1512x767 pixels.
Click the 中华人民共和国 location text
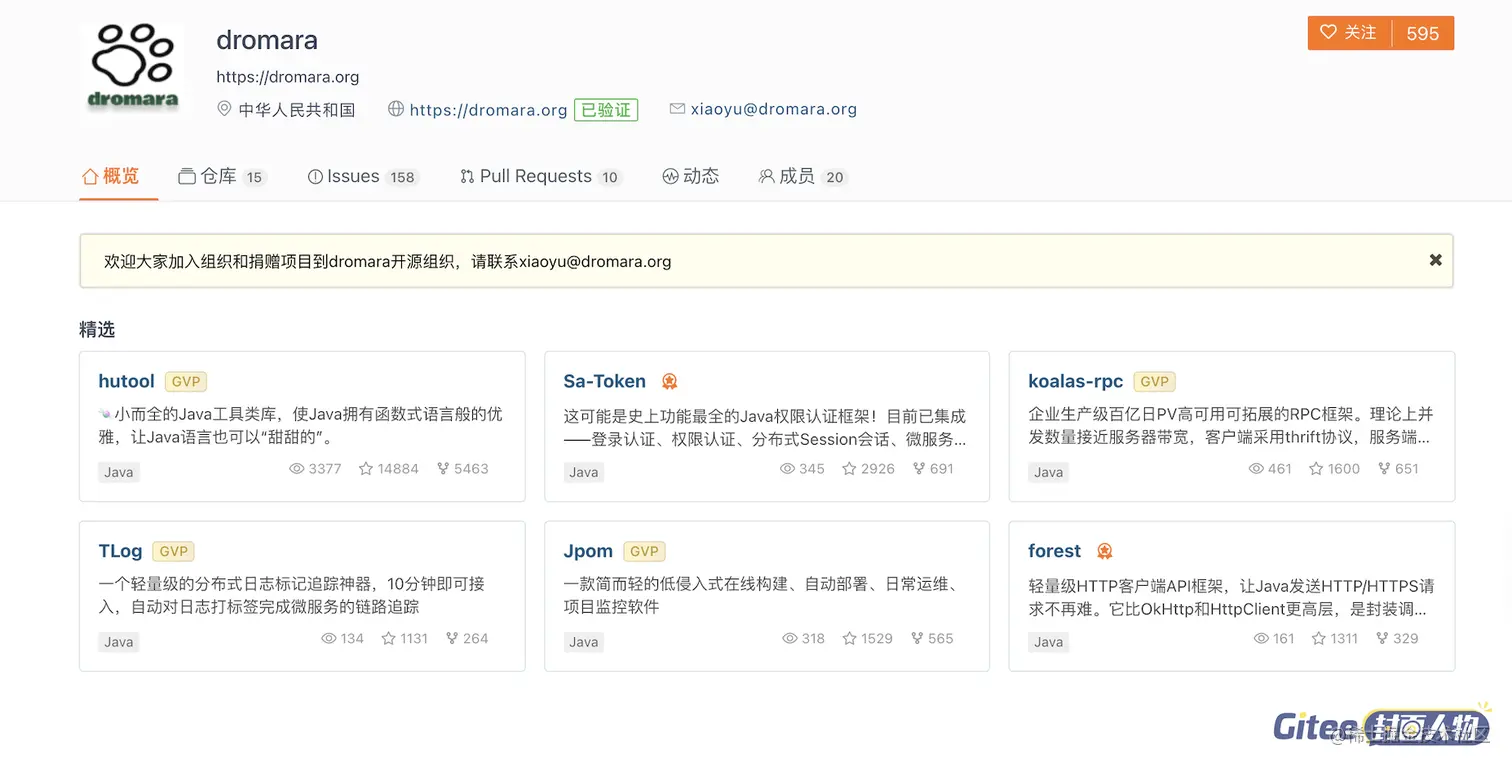[297, 110]
